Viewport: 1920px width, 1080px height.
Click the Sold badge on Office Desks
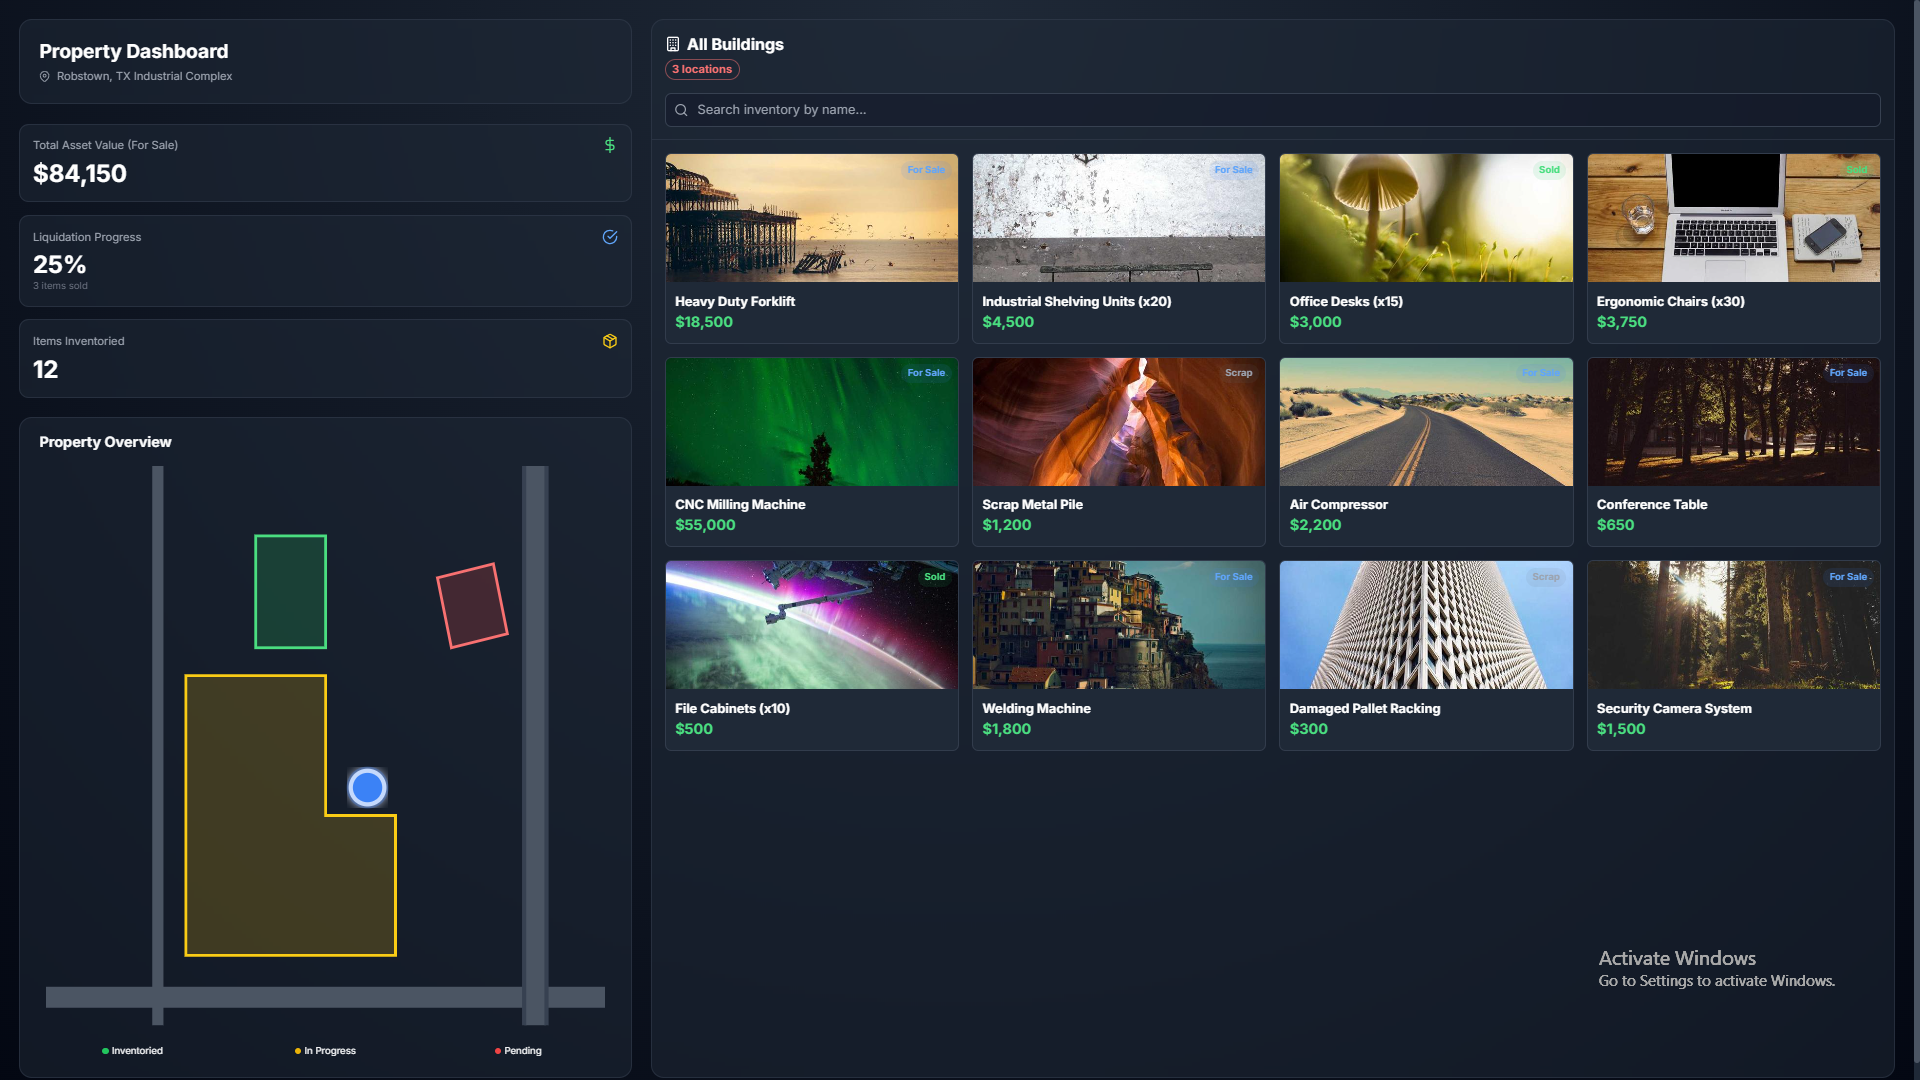click(x=1548, y=170)
